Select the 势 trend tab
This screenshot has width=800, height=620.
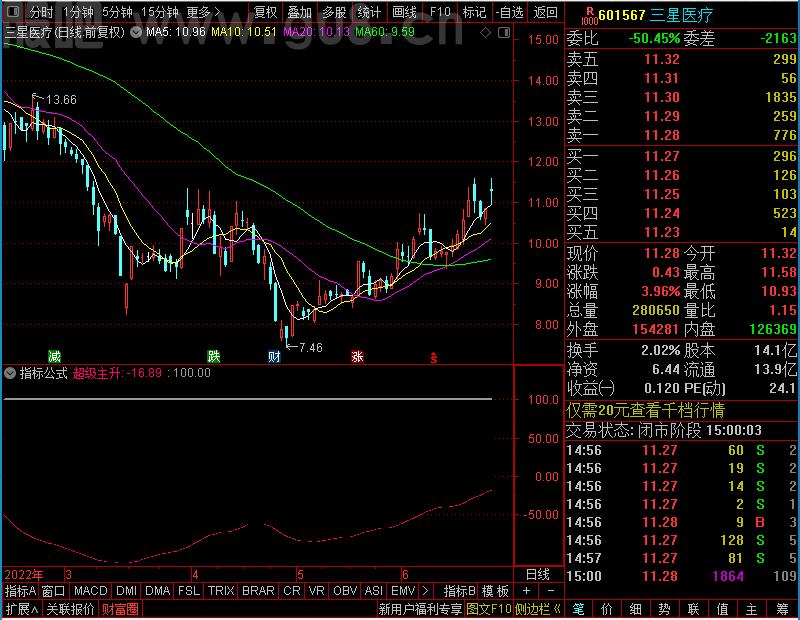tap(664, 609)
